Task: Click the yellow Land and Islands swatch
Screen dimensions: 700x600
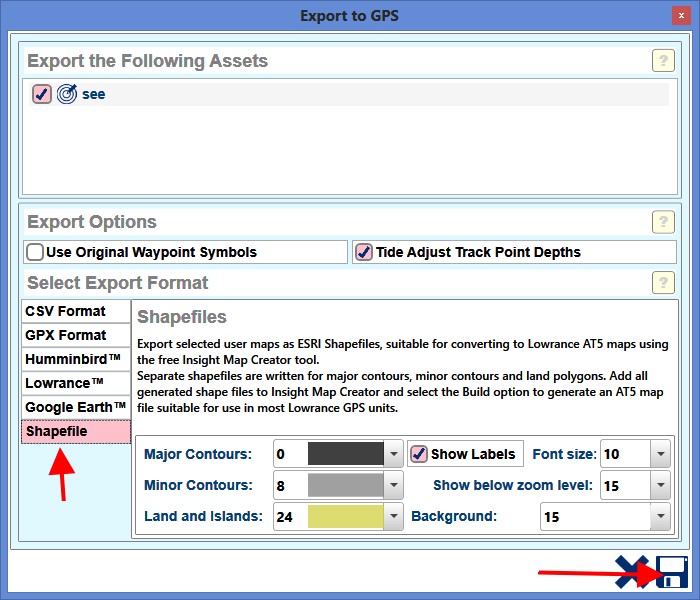Action: tap(346, 517)
